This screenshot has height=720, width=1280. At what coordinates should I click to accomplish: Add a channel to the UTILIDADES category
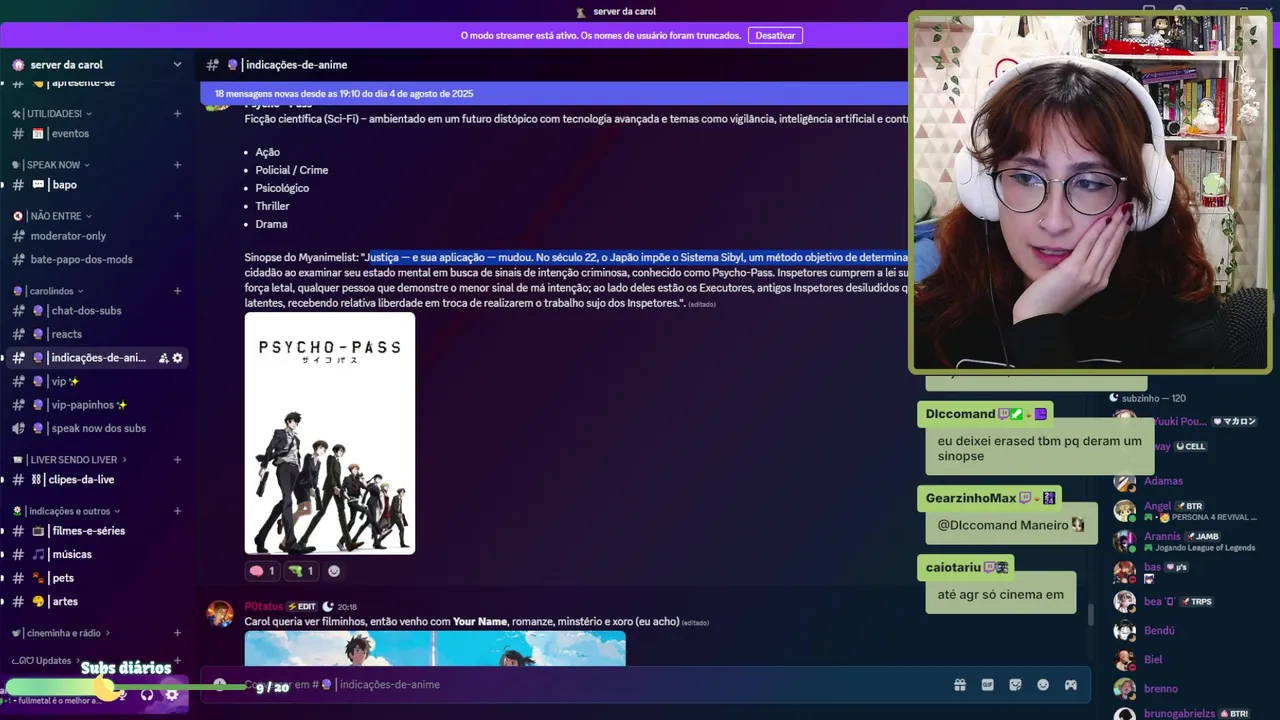click(x=177, y=114)
